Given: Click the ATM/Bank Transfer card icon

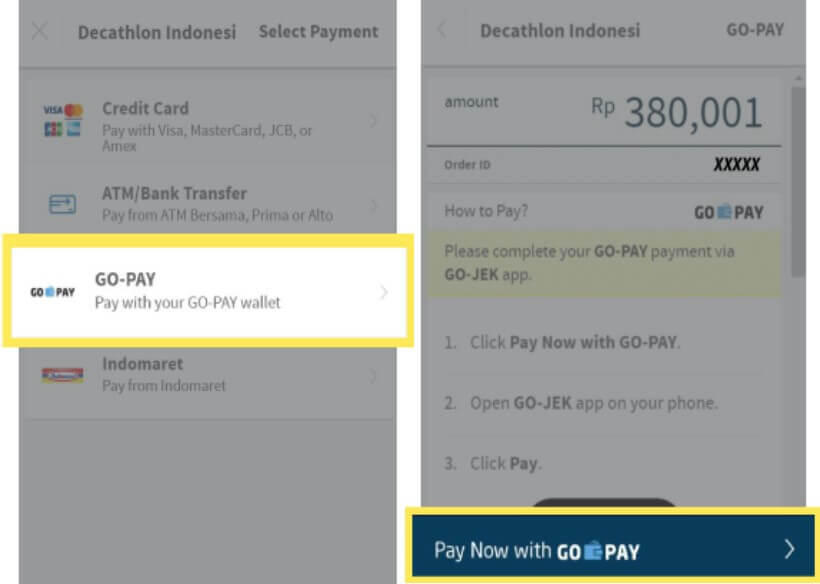Looking at the screenshot, I should [x=63, y=204].
